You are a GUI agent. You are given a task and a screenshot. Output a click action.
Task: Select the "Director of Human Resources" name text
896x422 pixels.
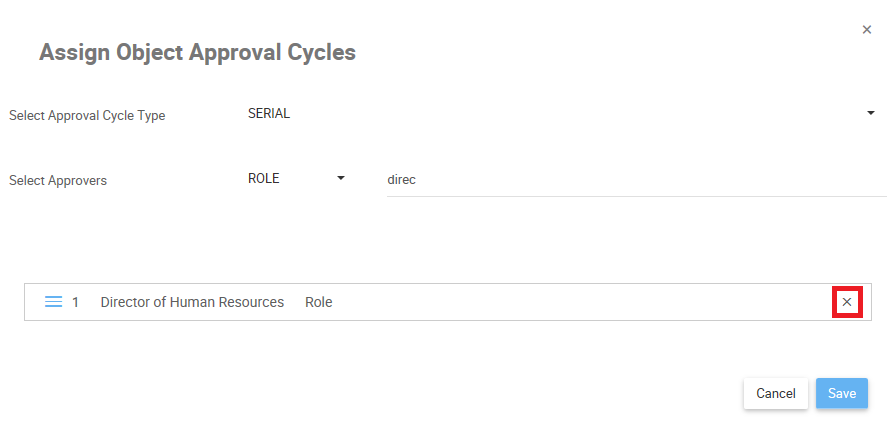coord(192,302)
